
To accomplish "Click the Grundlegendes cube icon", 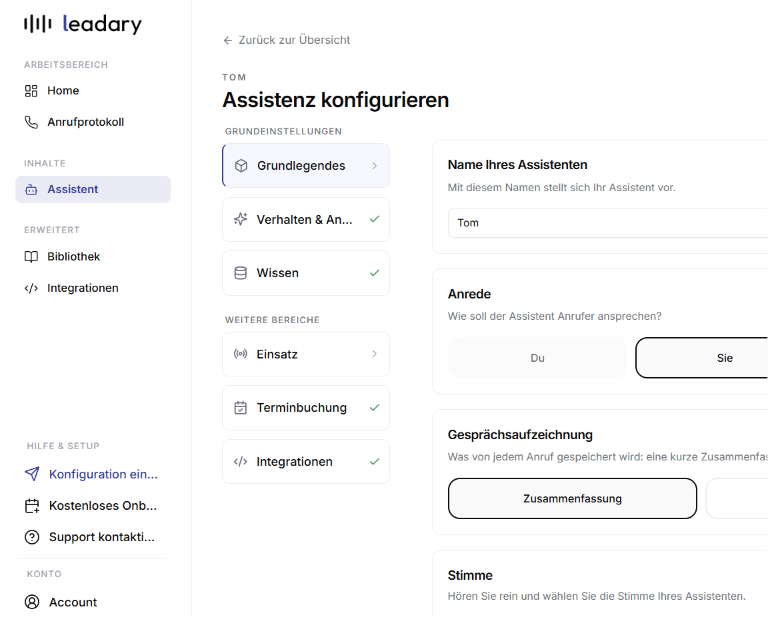I will point(241,166).
